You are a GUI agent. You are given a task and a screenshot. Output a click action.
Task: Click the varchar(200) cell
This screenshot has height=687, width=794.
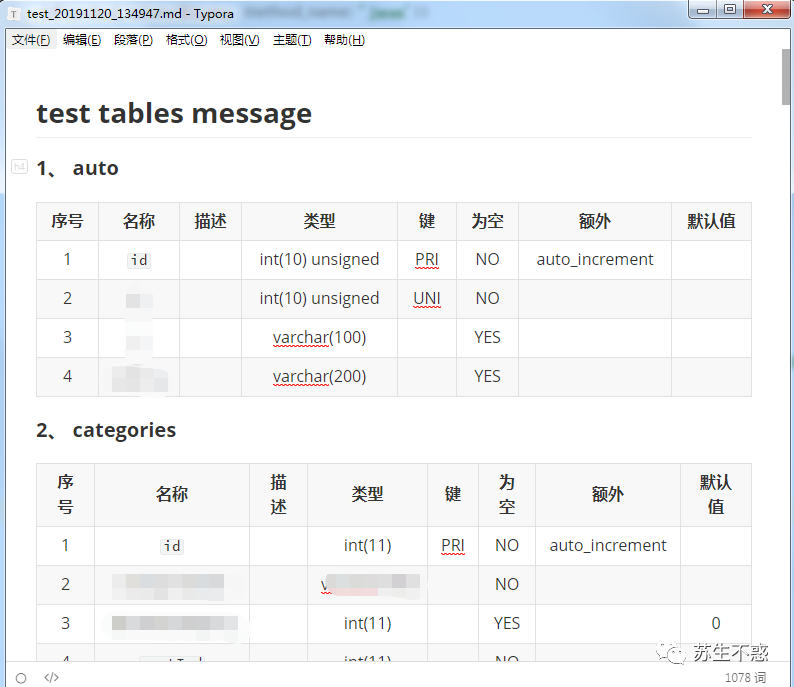click(x=320, y=377)
